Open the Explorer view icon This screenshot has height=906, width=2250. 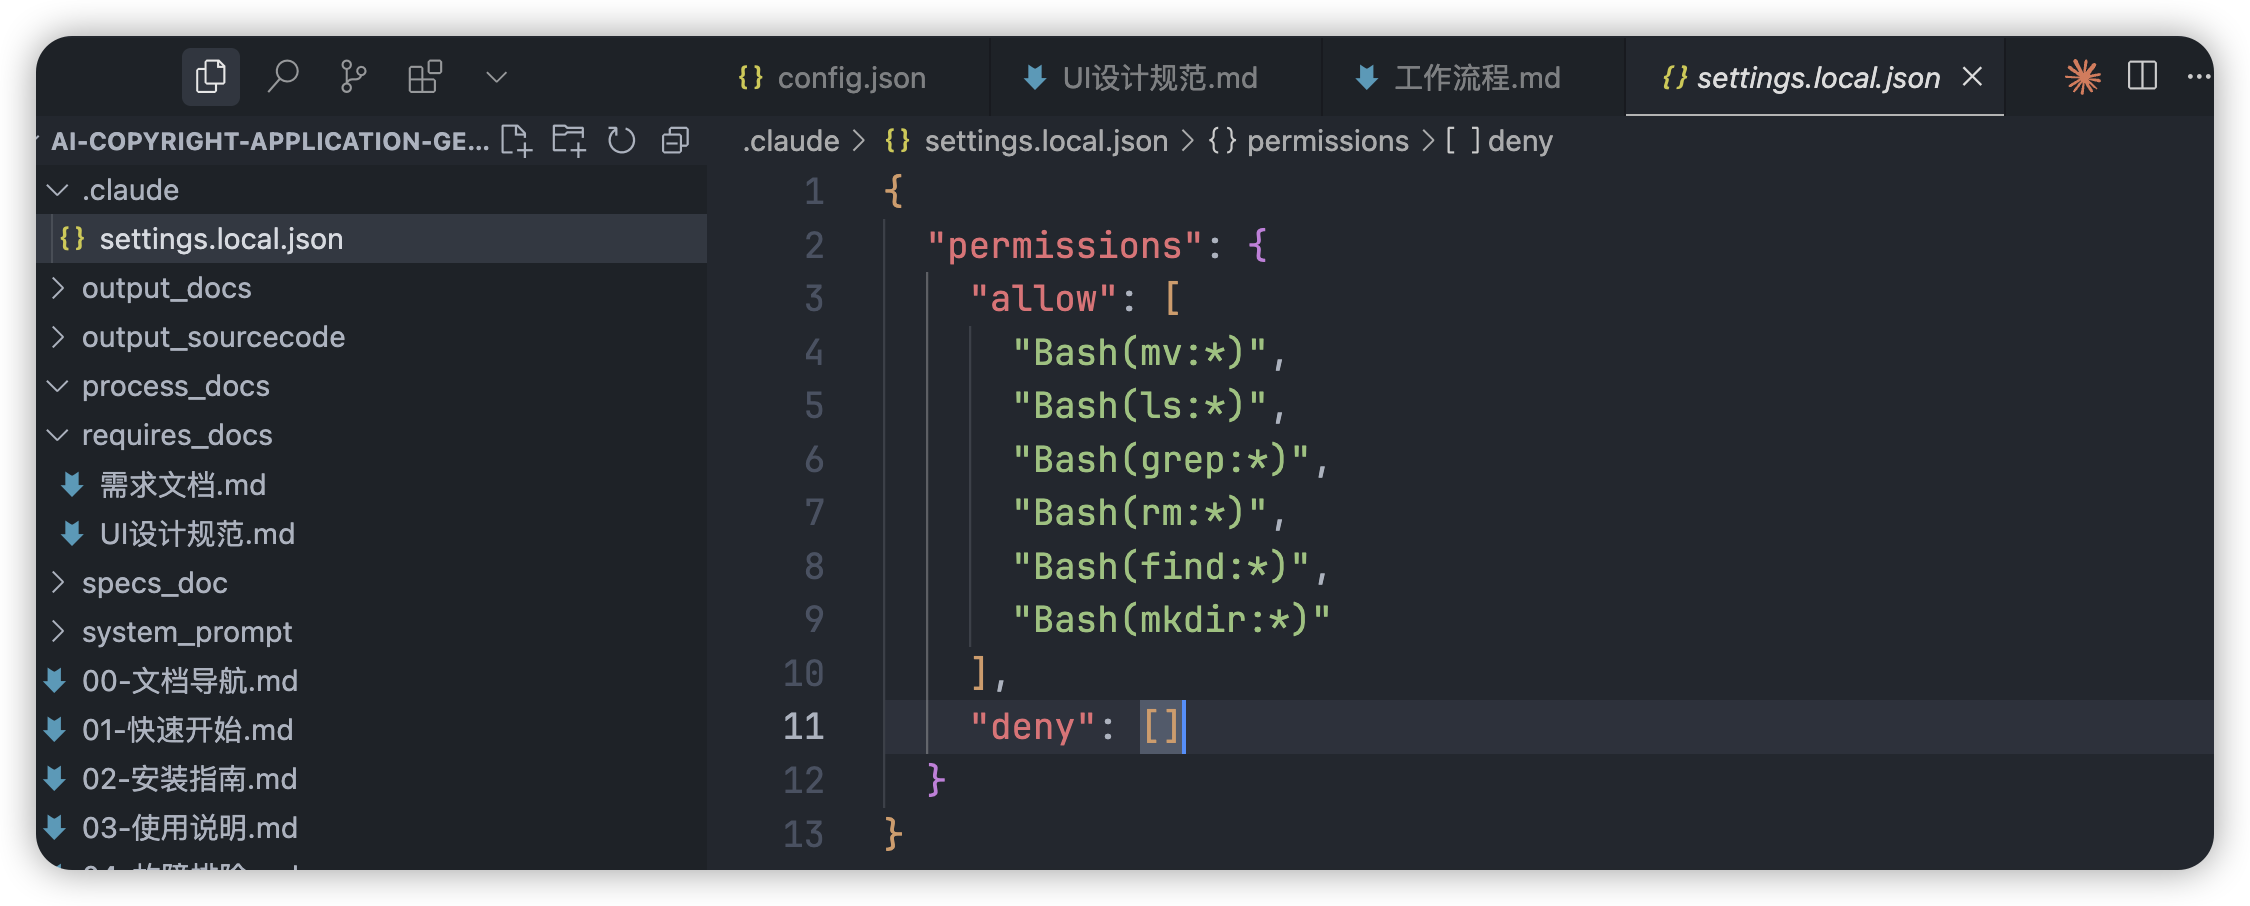(x=210, y=77)
